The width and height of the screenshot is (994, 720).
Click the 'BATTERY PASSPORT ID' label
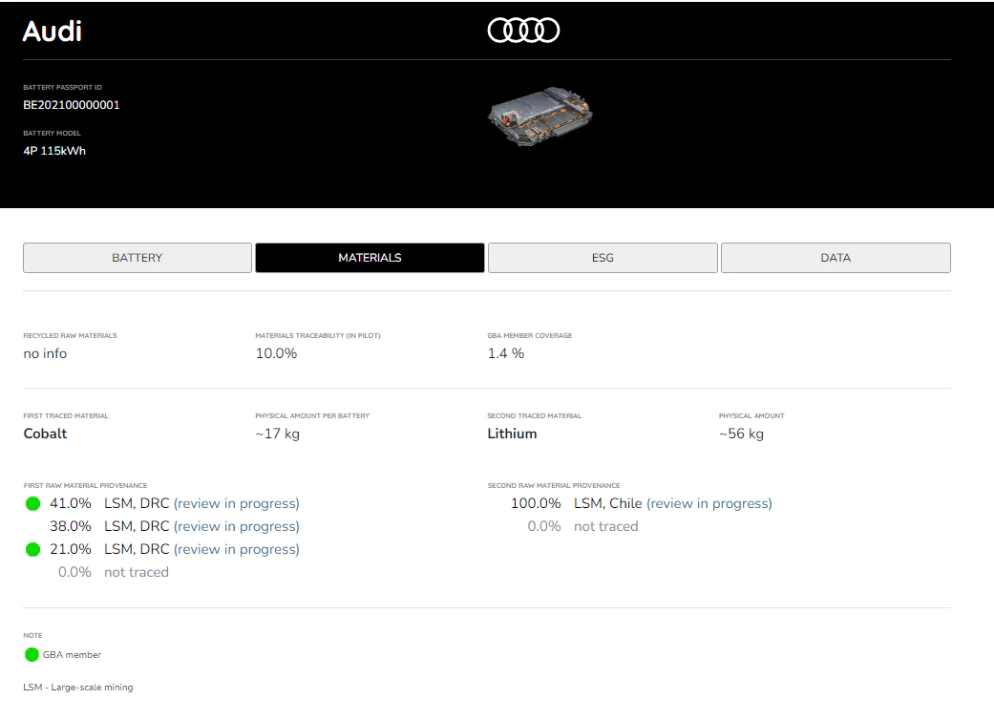click(62, 87)
